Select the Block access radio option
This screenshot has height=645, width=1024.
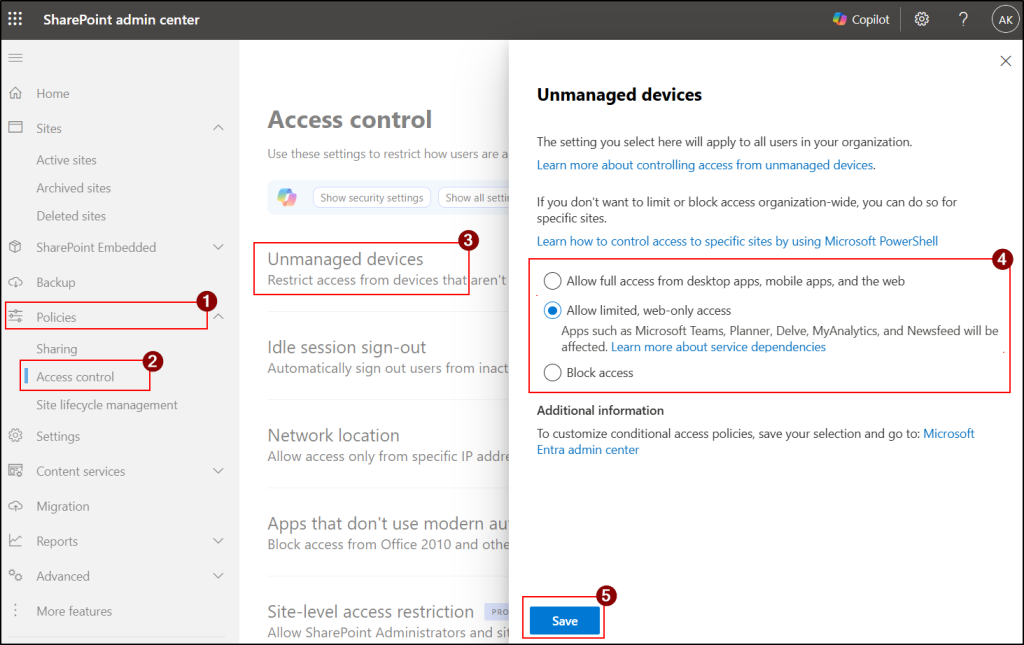[552, 372]
